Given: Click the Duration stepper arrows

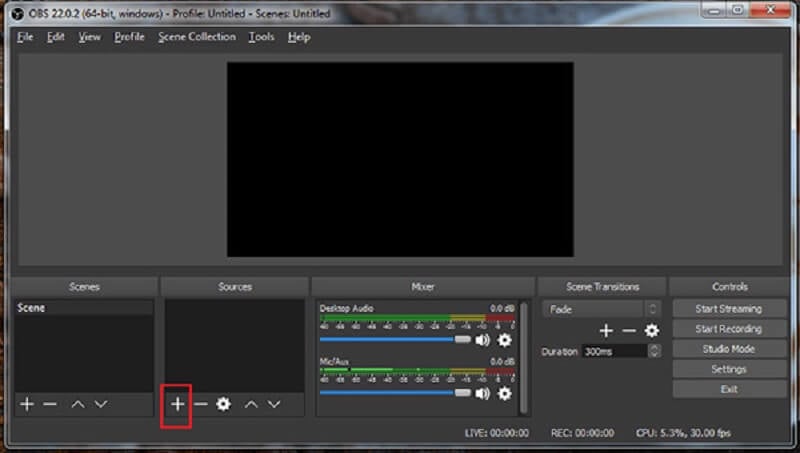Looking at the screenshot, I should click(654, 351).
